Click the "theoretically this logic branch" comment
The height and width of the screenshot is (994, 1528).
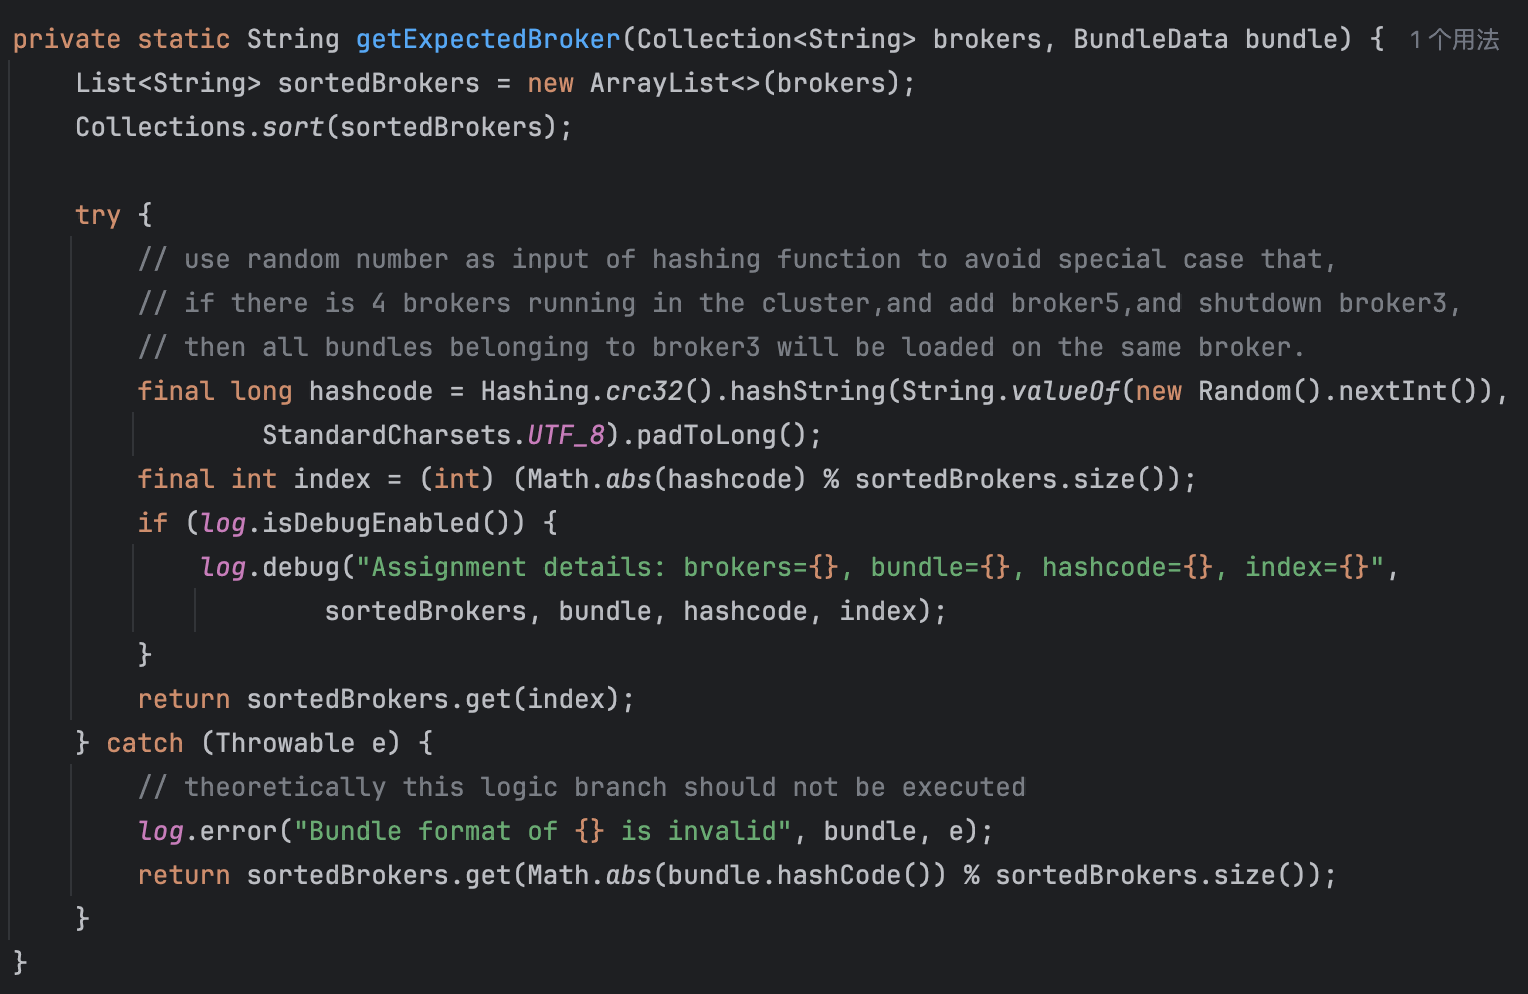(582, 788)
